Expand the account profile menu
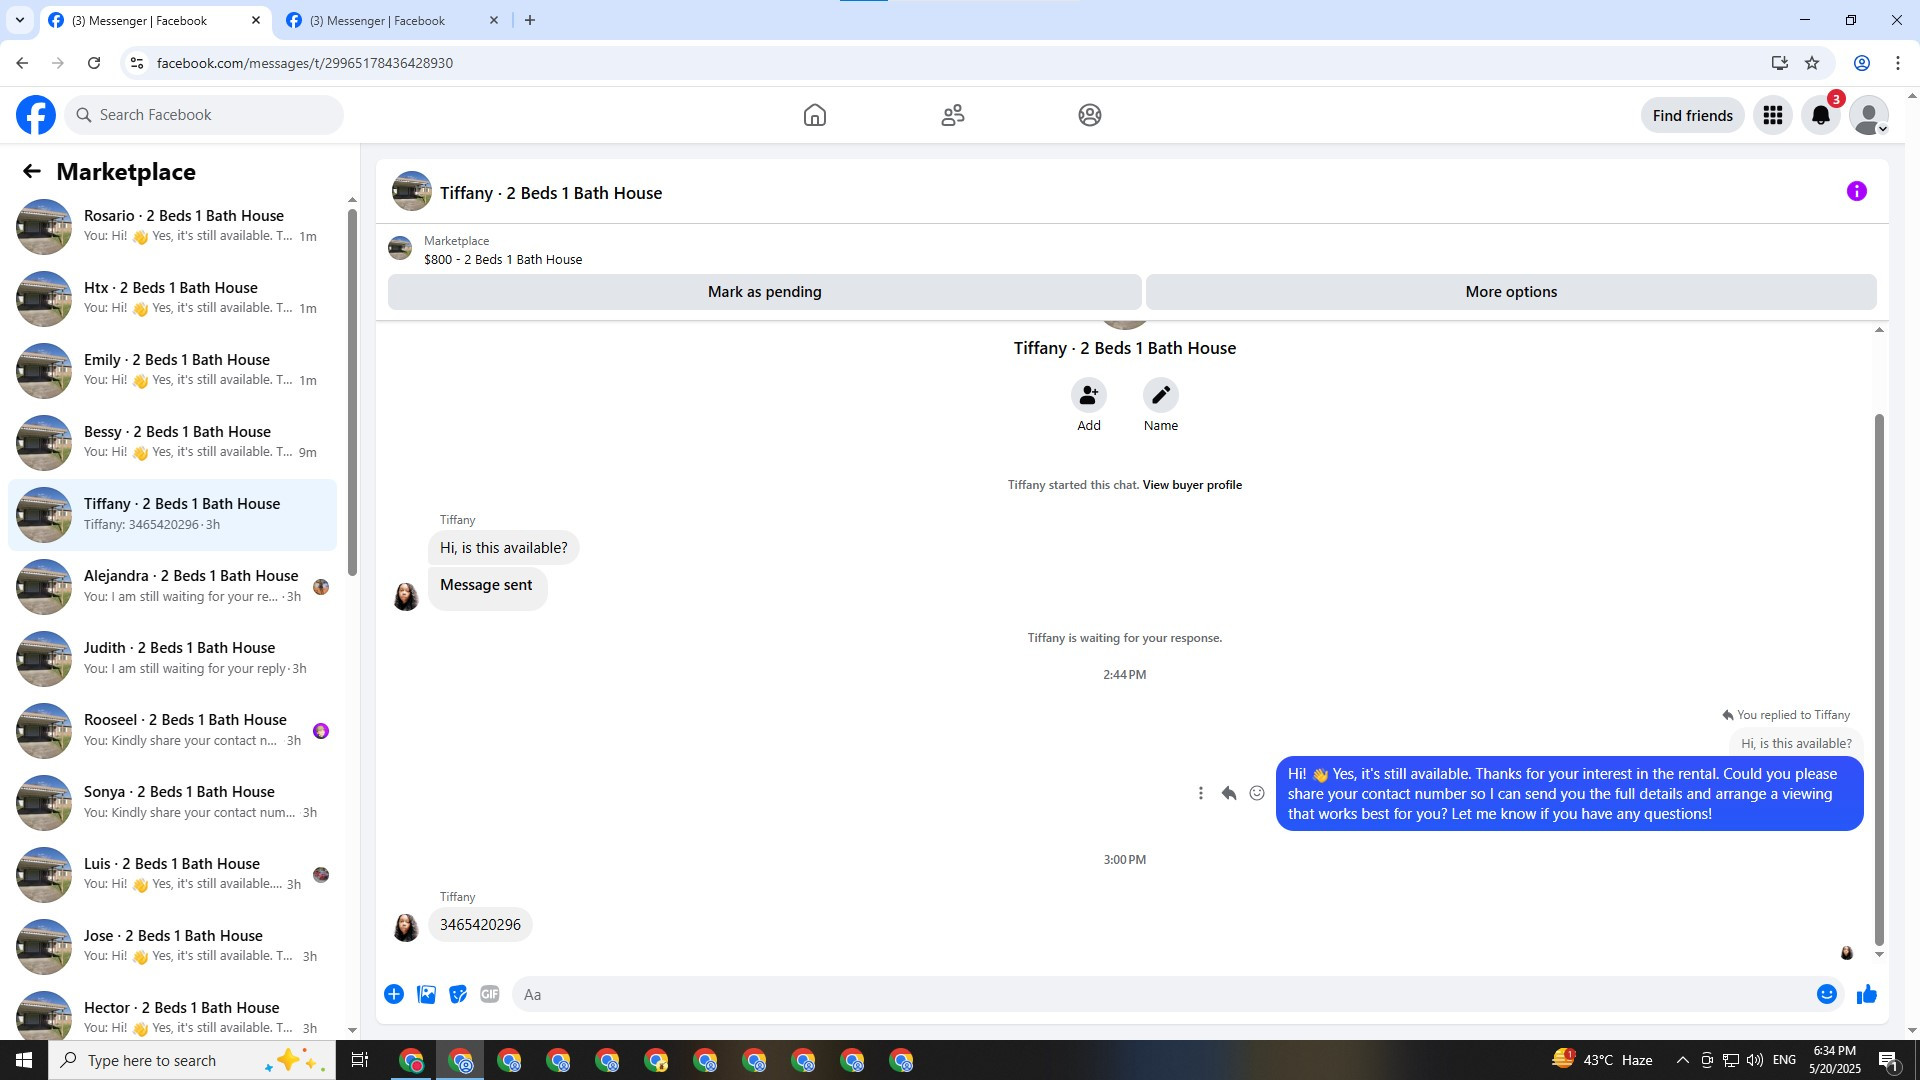 pos(1868,115)
